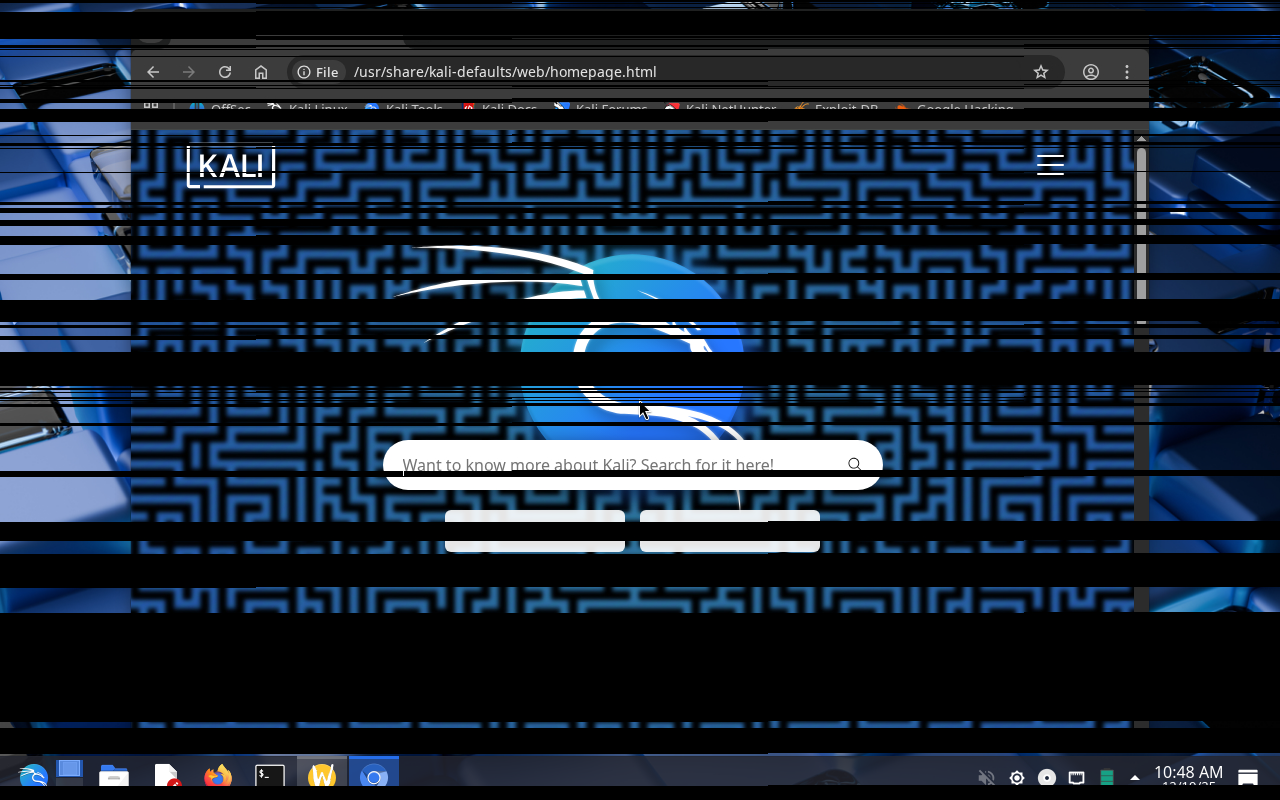This screenshot has width=1280, height=800.
Task: Open the terminal emulator from taskbar
Action: click(269, 776)
